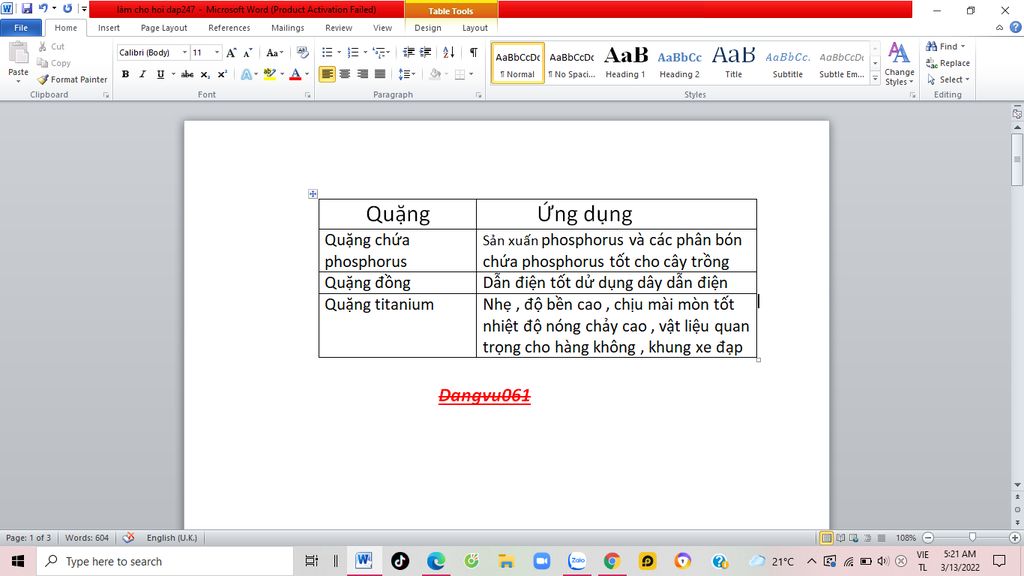This screenshot has width=1024, height=576.
Task: Switch to the Mailings tab
Action: (x=288, y=28)
